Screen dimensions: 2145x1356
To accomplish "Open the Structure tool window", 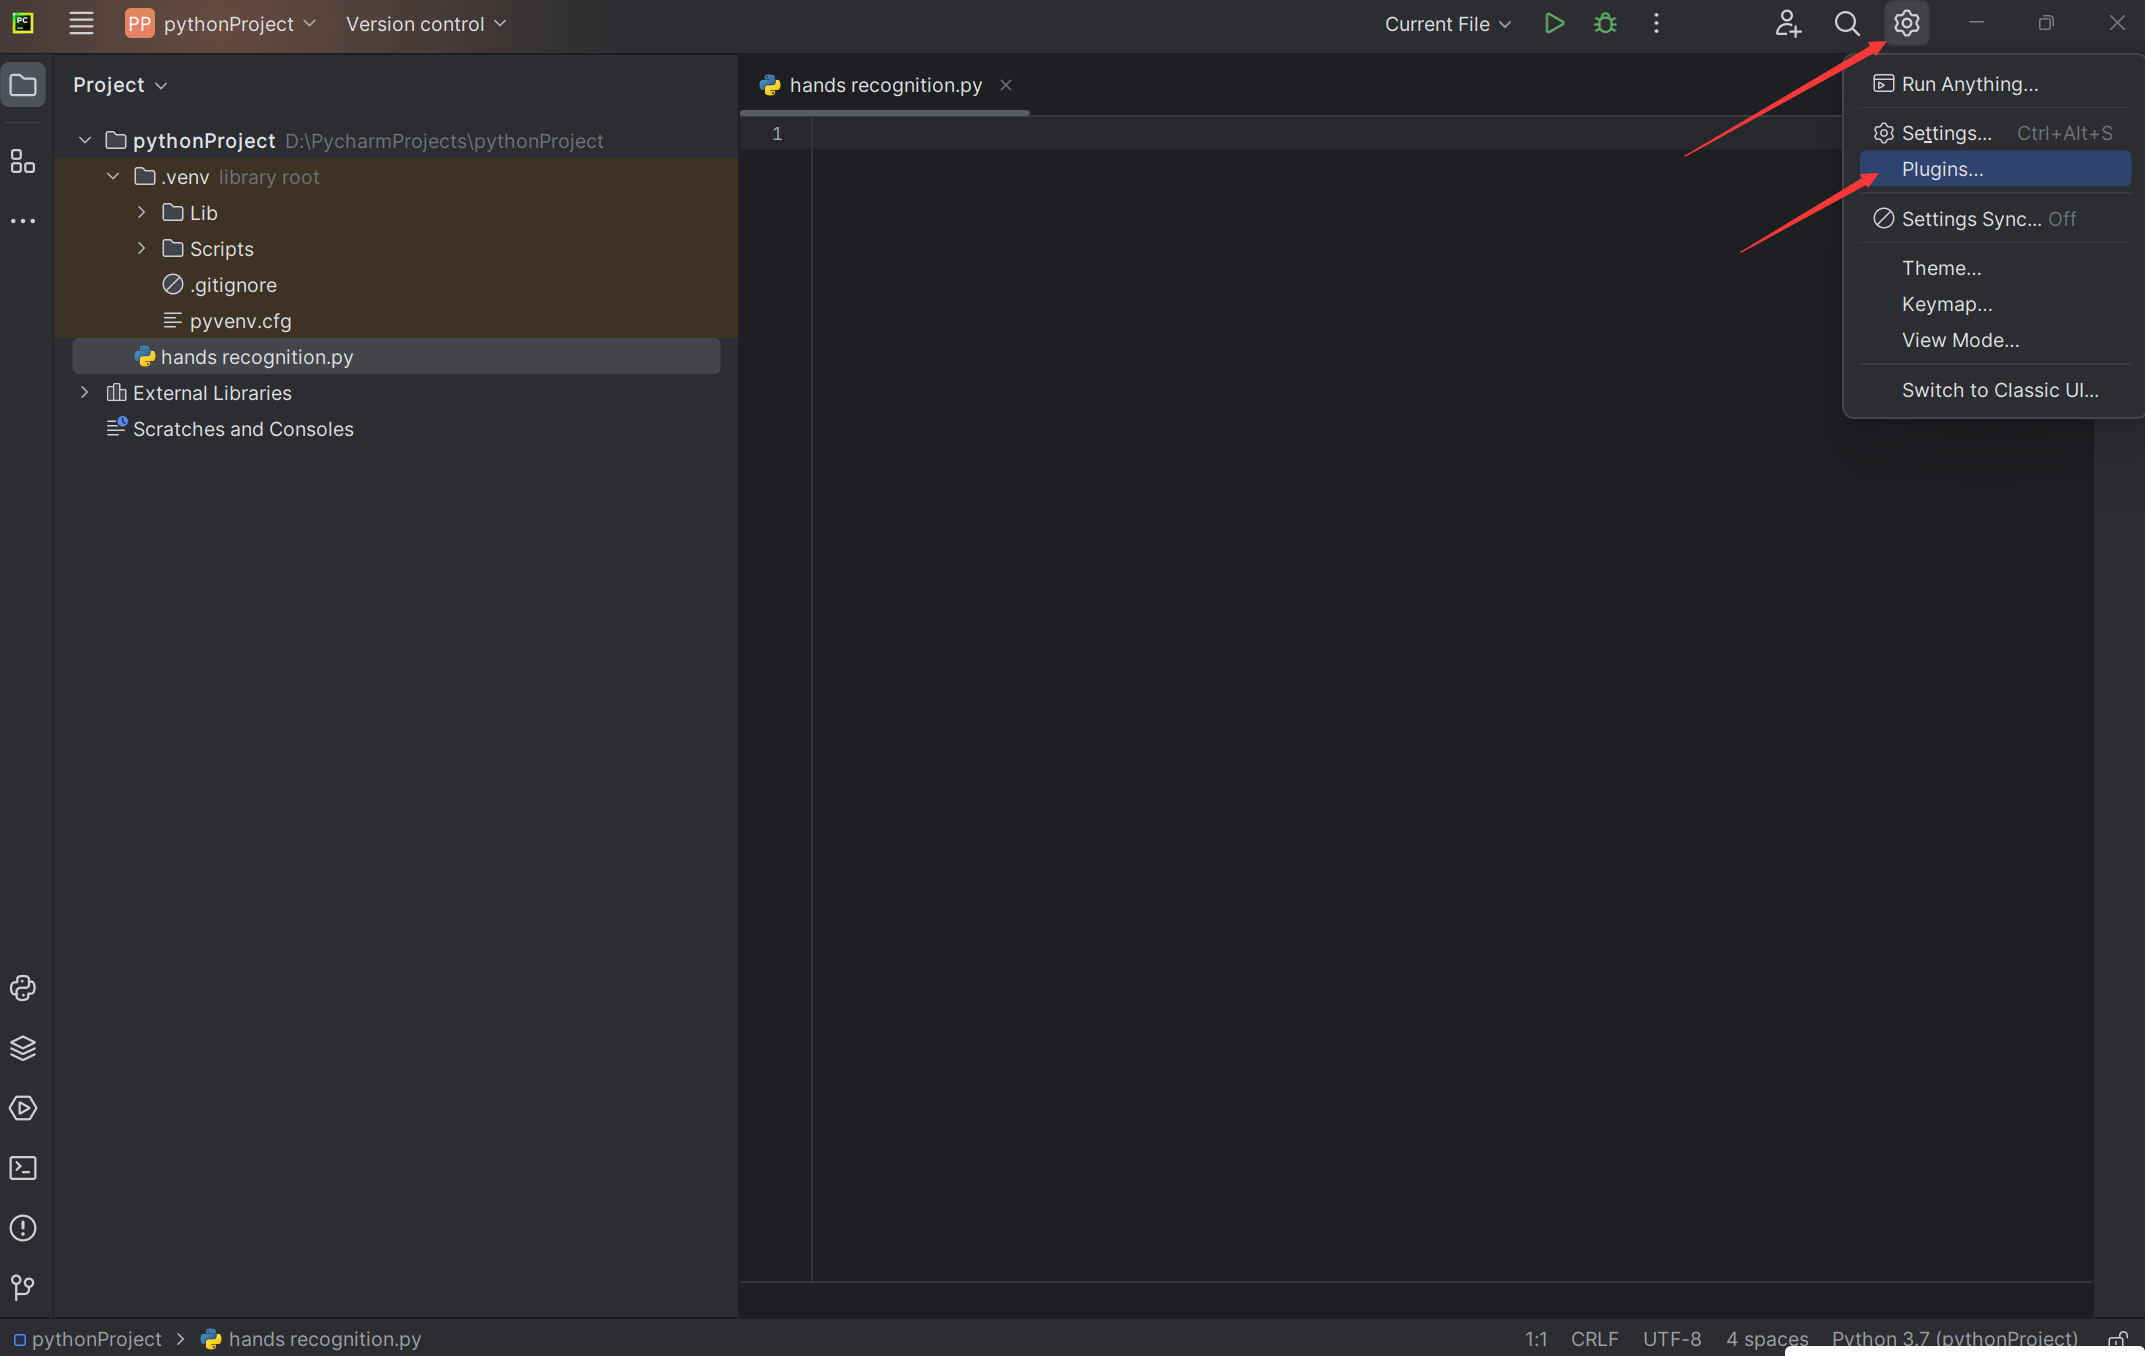I will click(23, 161).
